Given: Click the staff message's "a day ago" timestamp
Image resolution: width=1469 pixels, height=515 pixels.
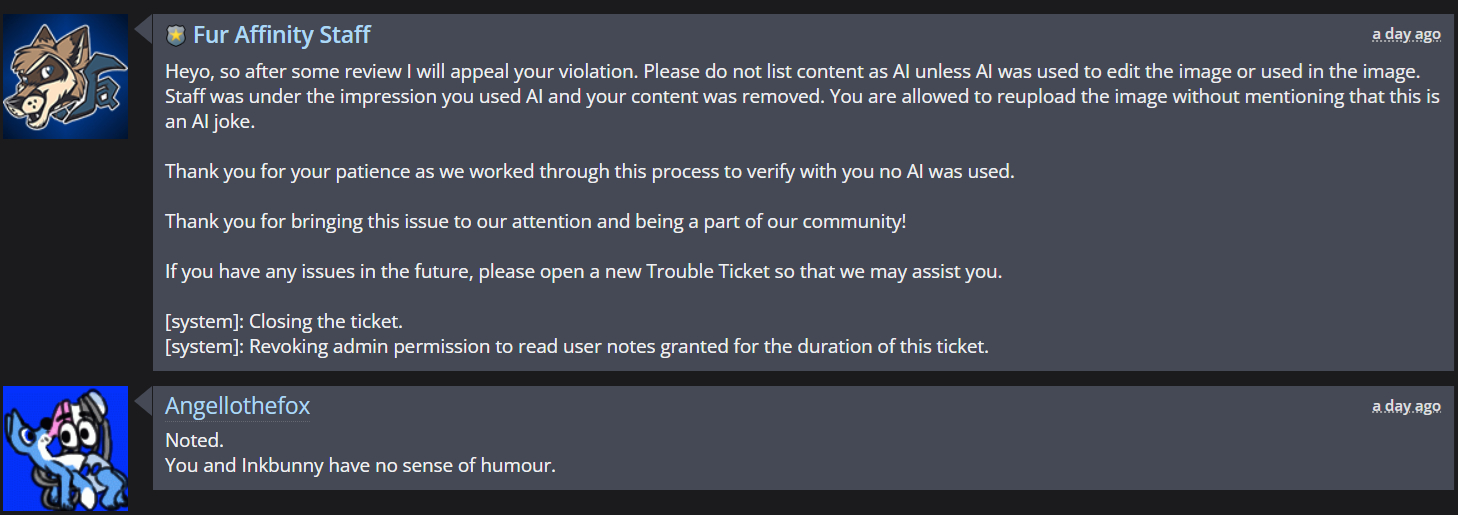Looking at the screenshot, I should coord(1406,34).
